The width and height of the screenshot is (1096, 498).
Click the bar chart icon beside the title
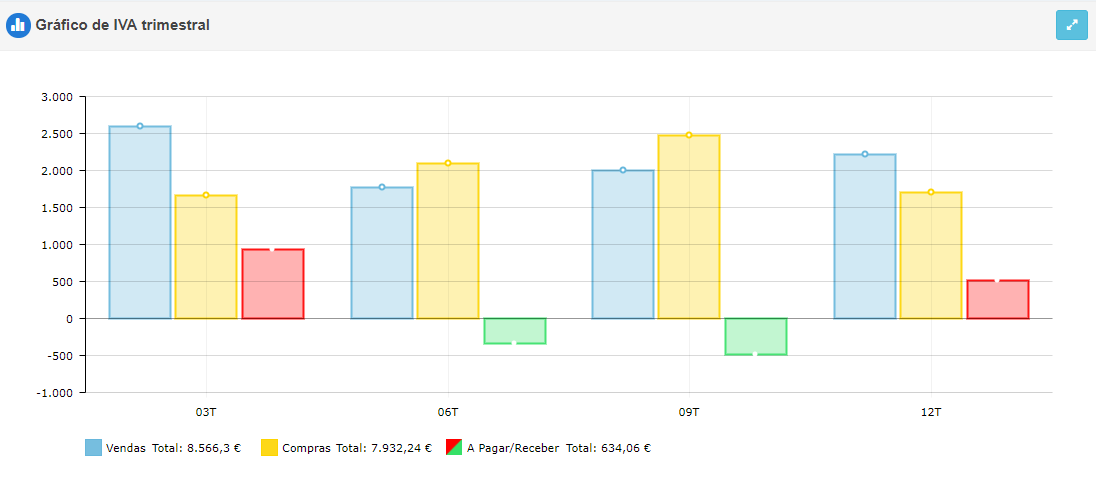(x=18, y=25)
